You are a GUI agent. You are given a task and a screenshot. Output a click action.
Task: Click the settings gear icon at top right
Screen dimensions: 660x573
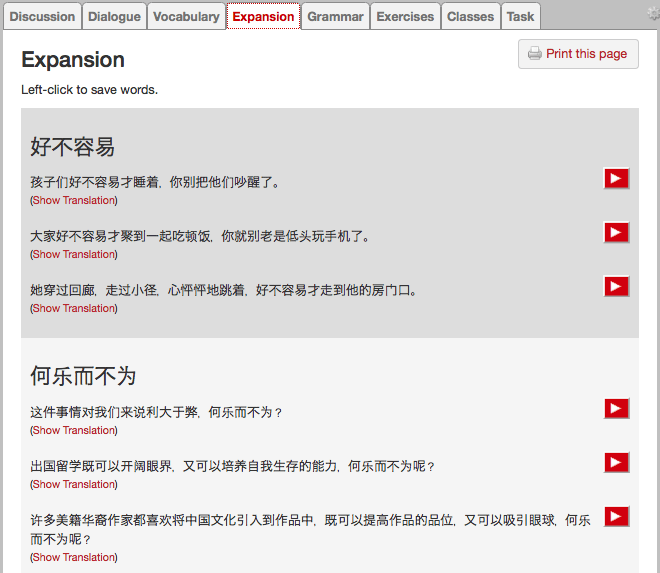tap(653, 14)
